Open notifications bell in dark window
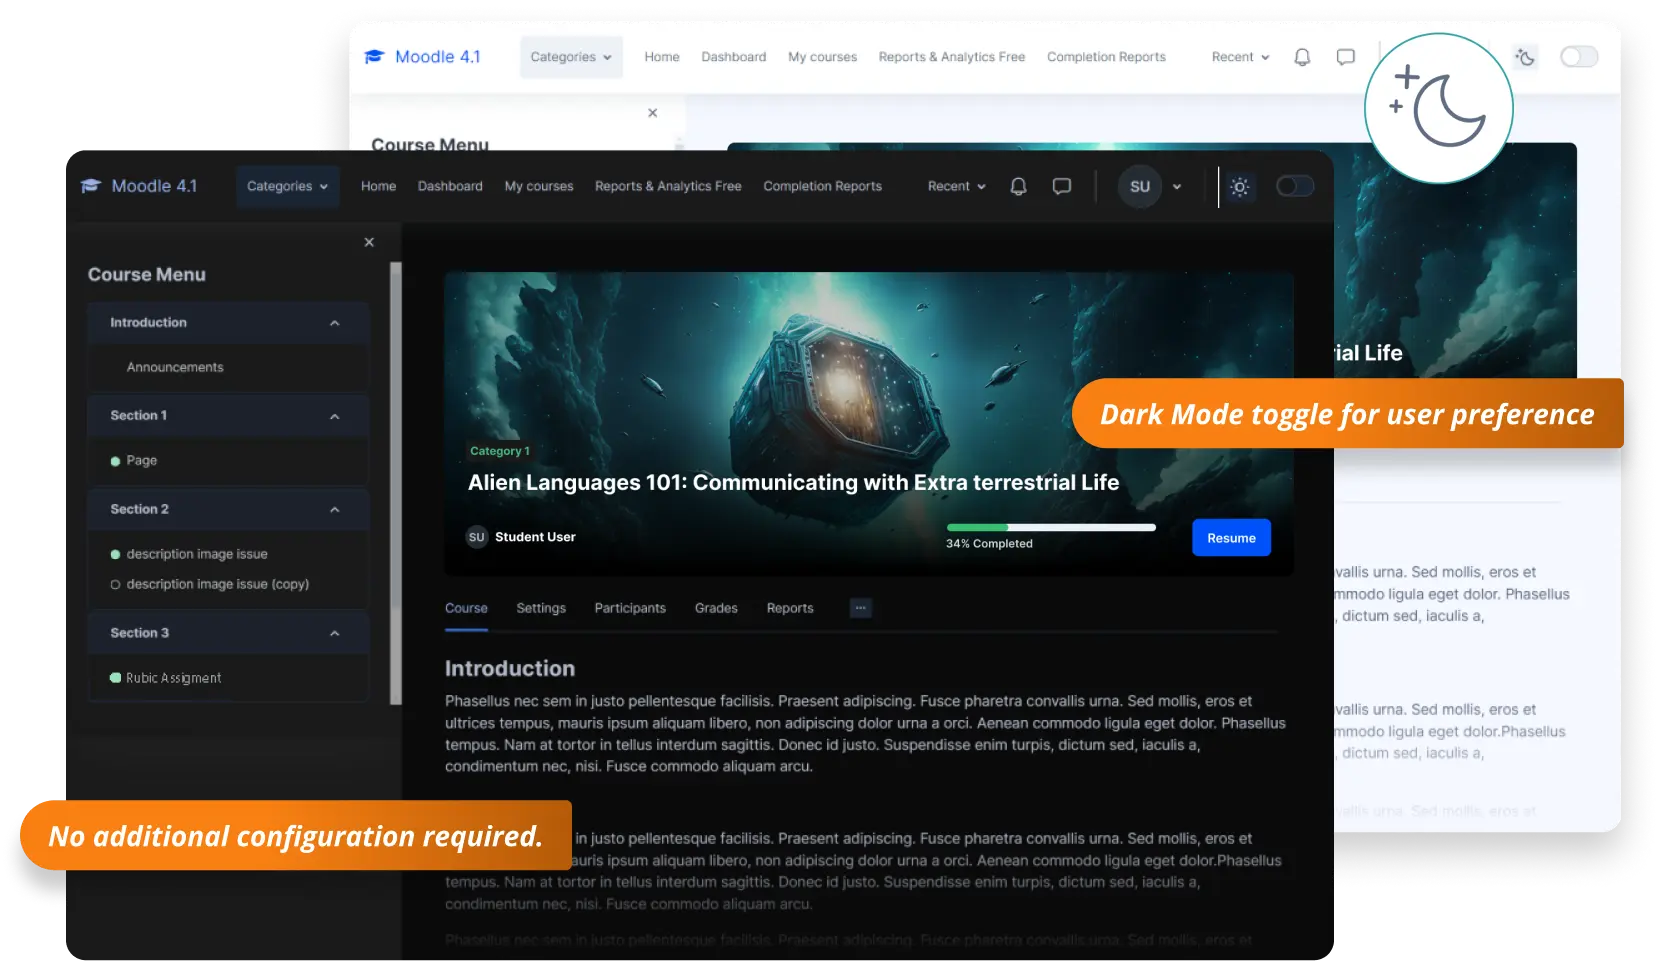The width and height of the screenshot is (1662, 961). tap(1018, 186)
